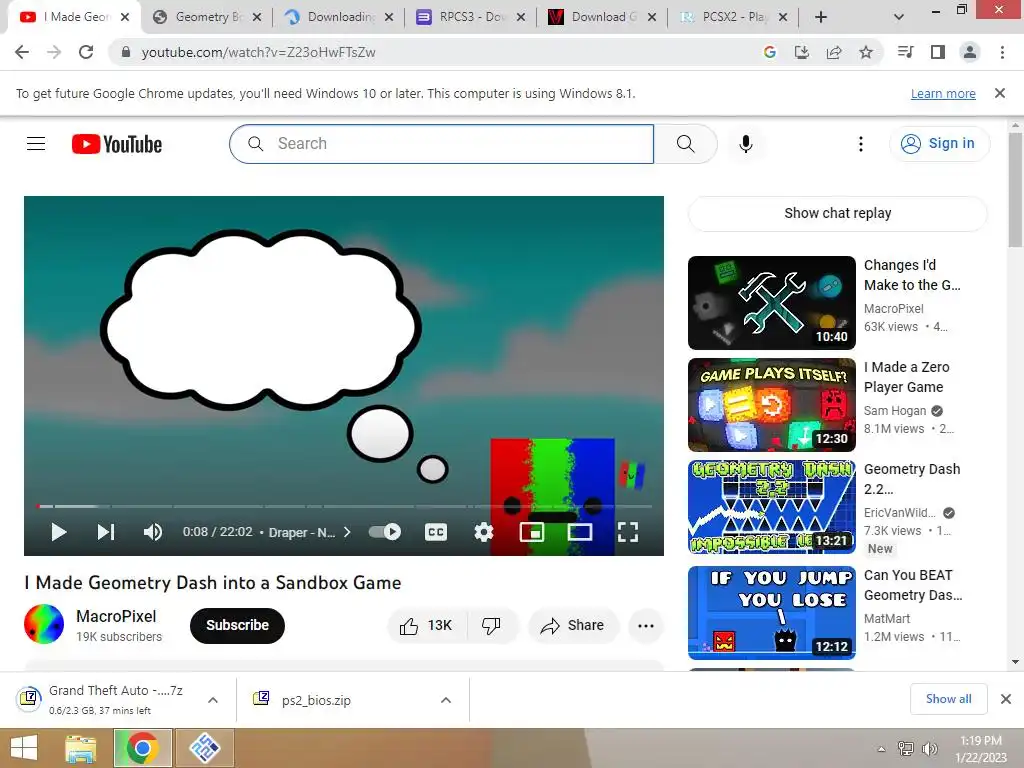
Task: Toggle Chrome side panel
Action: coord(938,52)
